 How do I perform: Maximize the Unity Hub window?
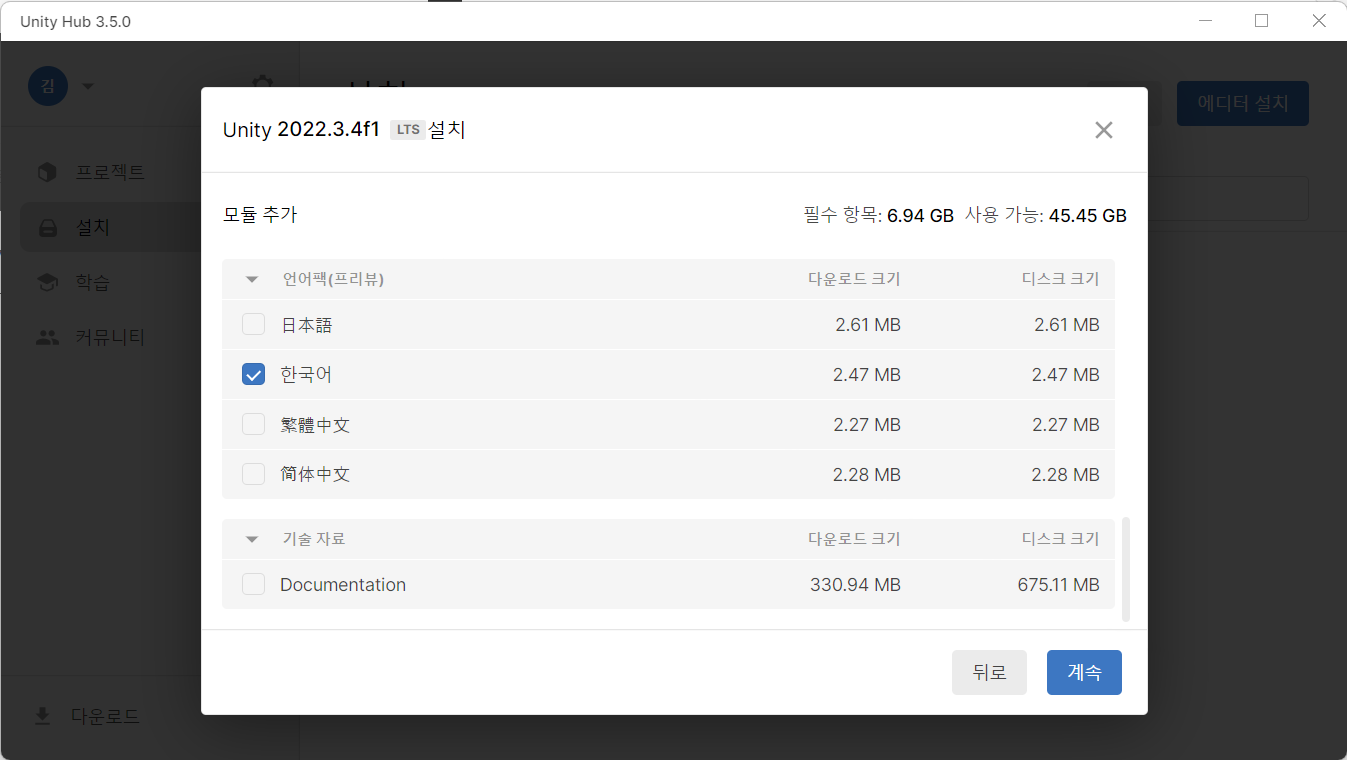[x=1261, y=21]
